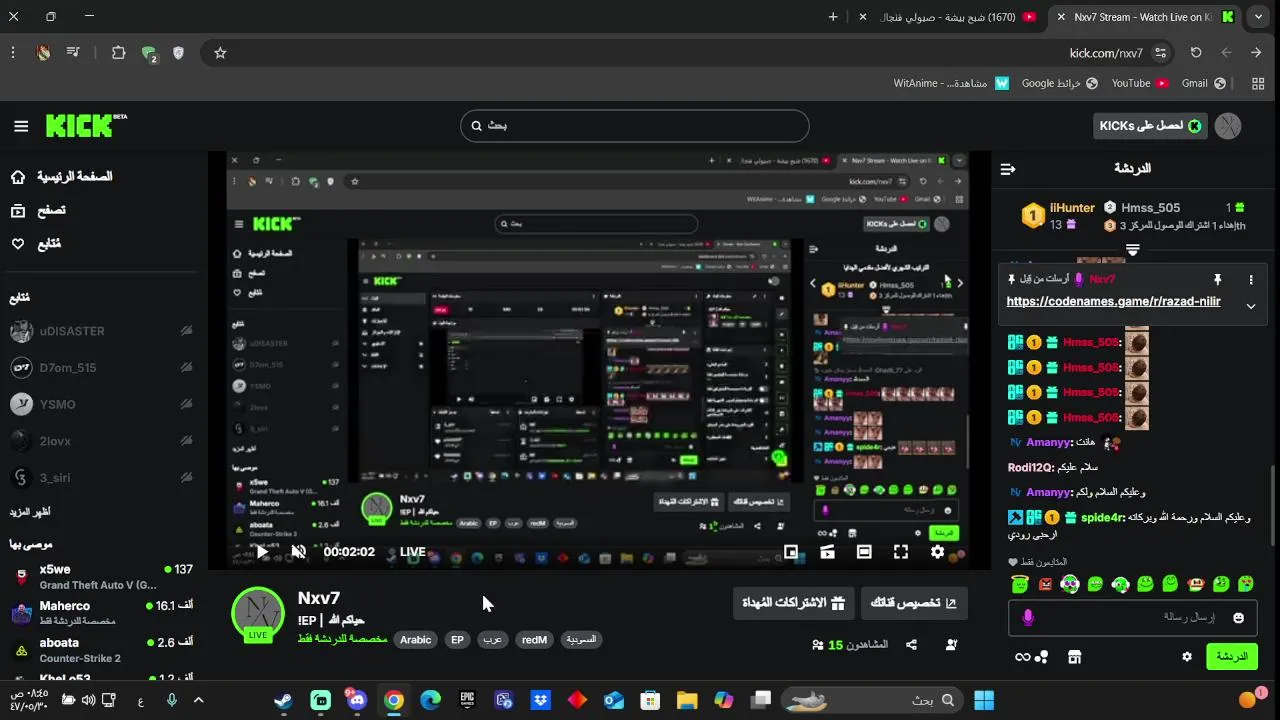Switch to Nxv7 Stream browser tab
This screenshot has height=720, width=1280.
(x=1145, y=17)
